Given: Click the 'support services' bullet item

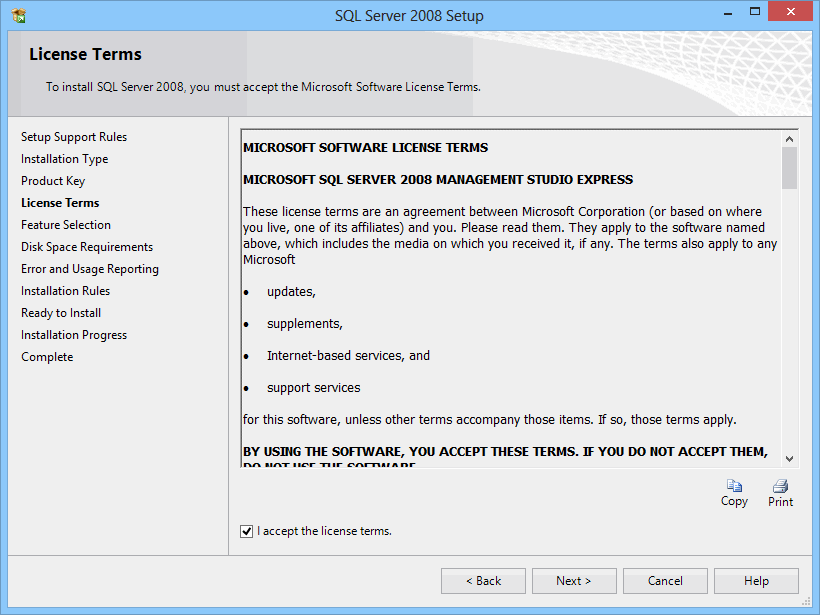Looking at the screenshot, I should pos(314,388).
